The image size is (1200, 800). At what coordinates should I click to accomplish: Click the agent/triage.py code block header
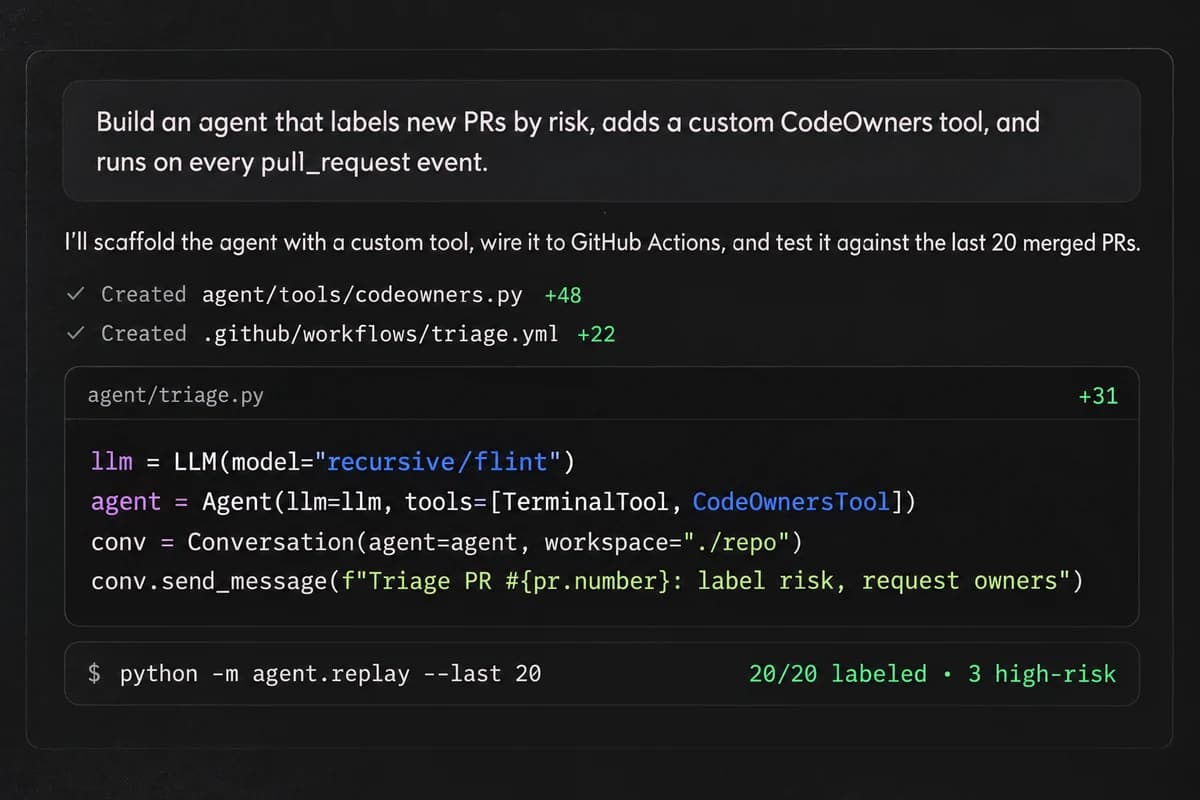point(602,395)
